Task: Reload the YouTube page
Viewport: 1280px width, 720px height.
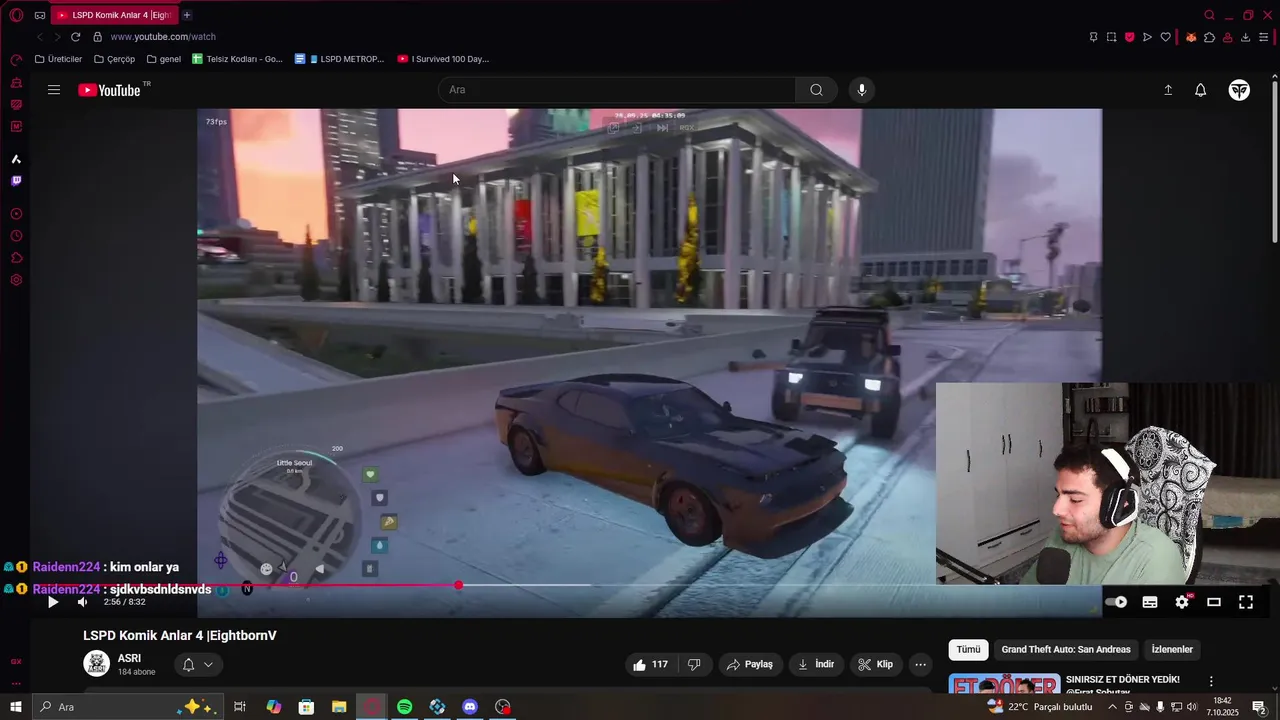Action: [x=75, y=37]
